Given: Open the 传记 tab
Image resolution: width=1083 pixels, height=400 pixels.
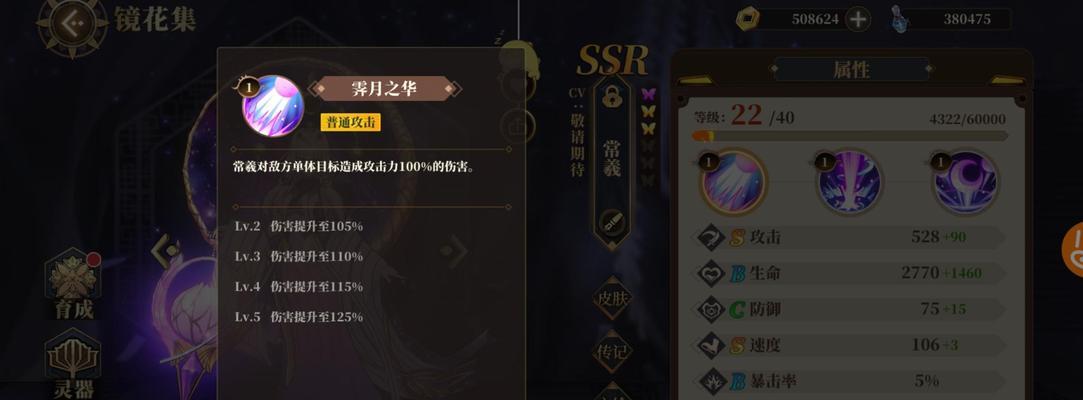Looking at the screenshot, I should click(613, 352).
